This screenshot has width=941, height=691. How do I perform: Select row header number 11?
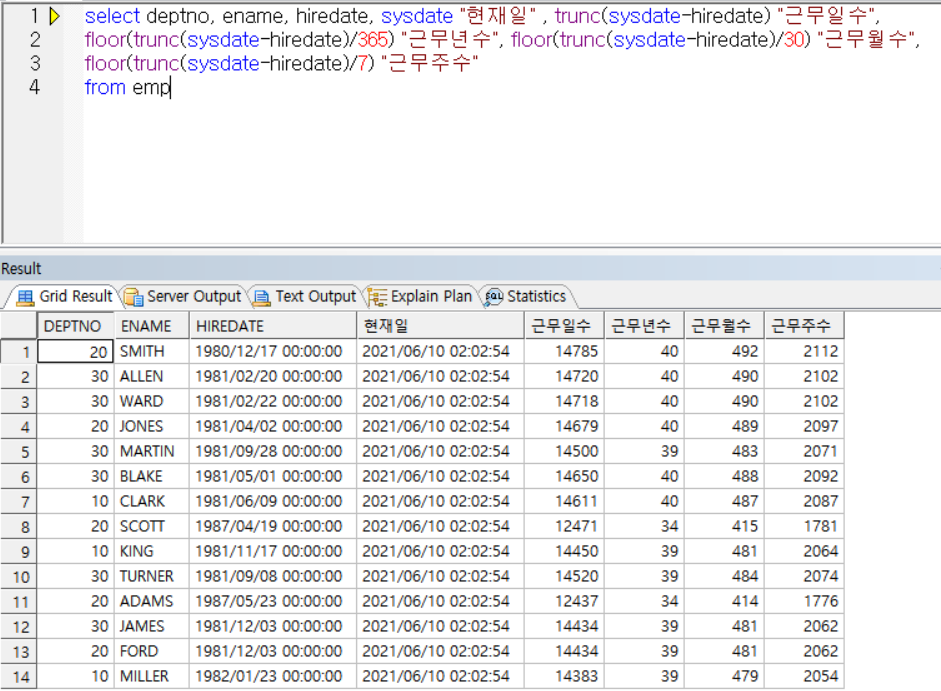19,602
